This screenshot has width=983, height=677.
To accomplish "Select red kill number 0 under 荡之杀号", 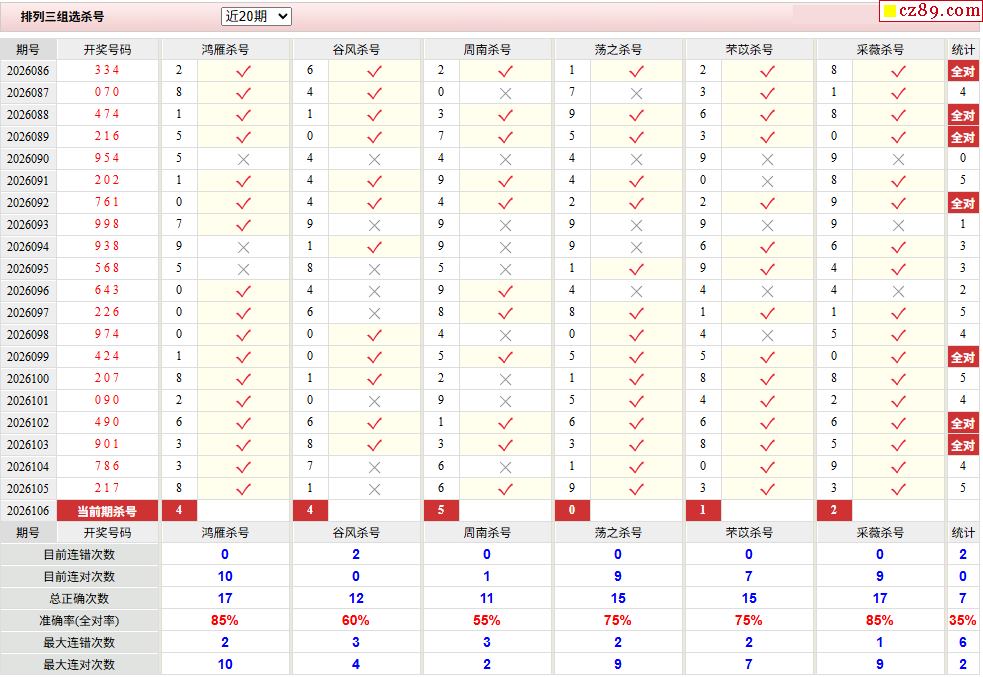I will pos(572,511).
